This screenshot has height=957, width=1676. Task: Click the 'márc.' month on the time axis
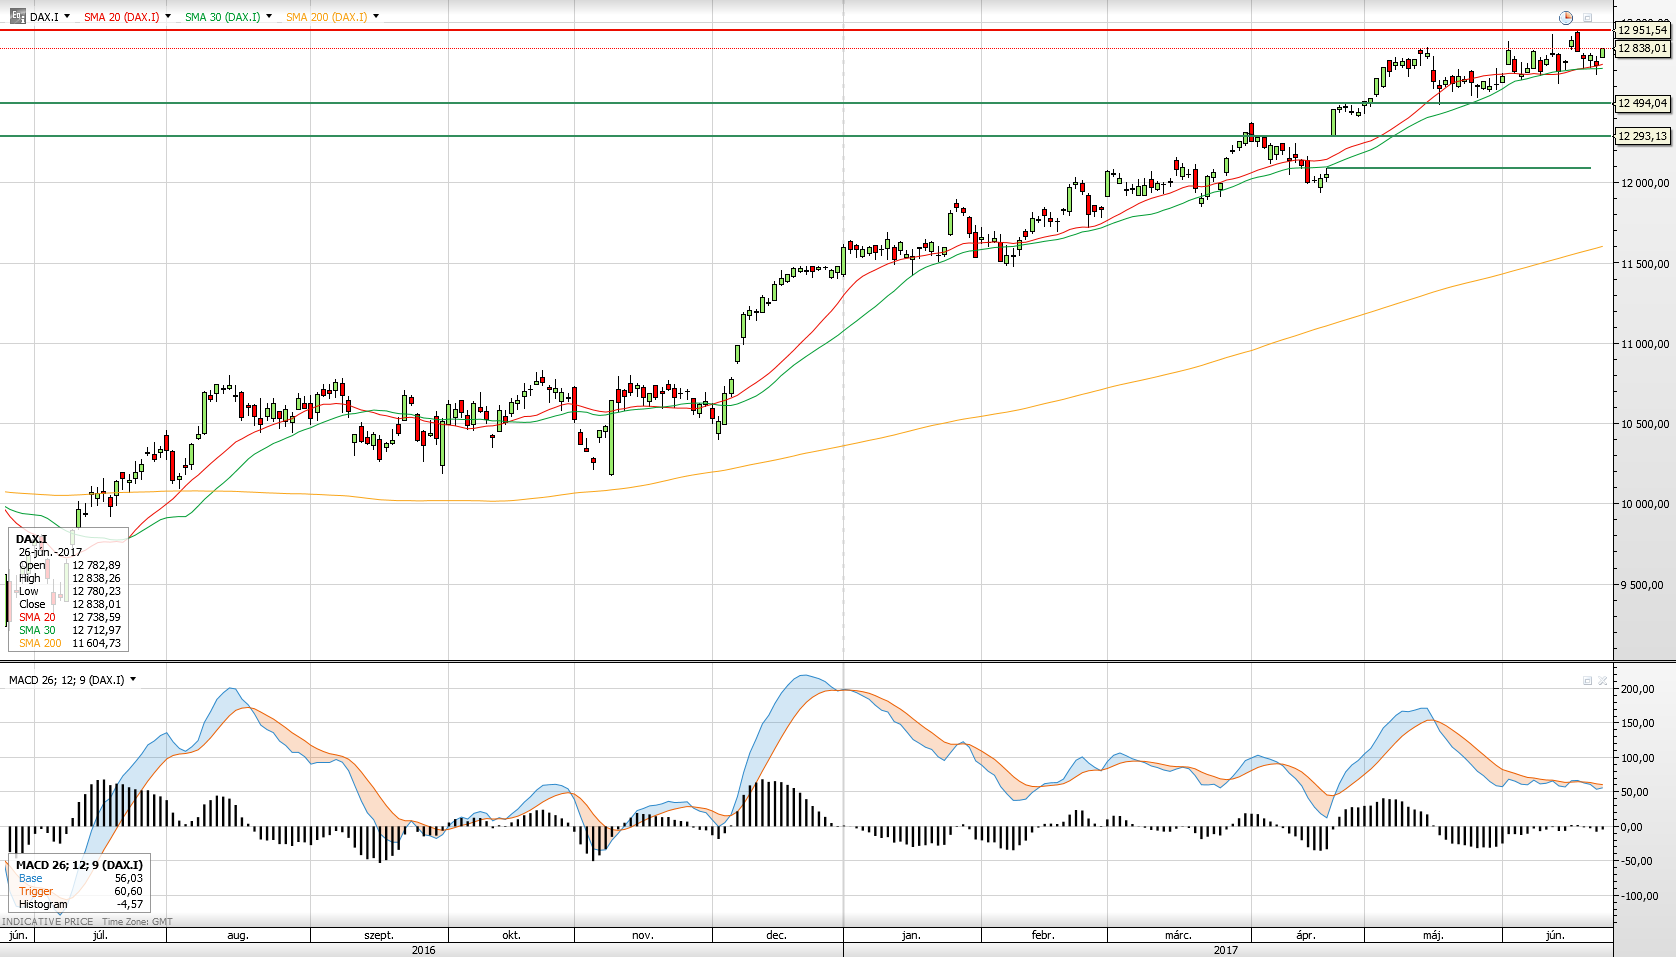(x=1178, y=936)
